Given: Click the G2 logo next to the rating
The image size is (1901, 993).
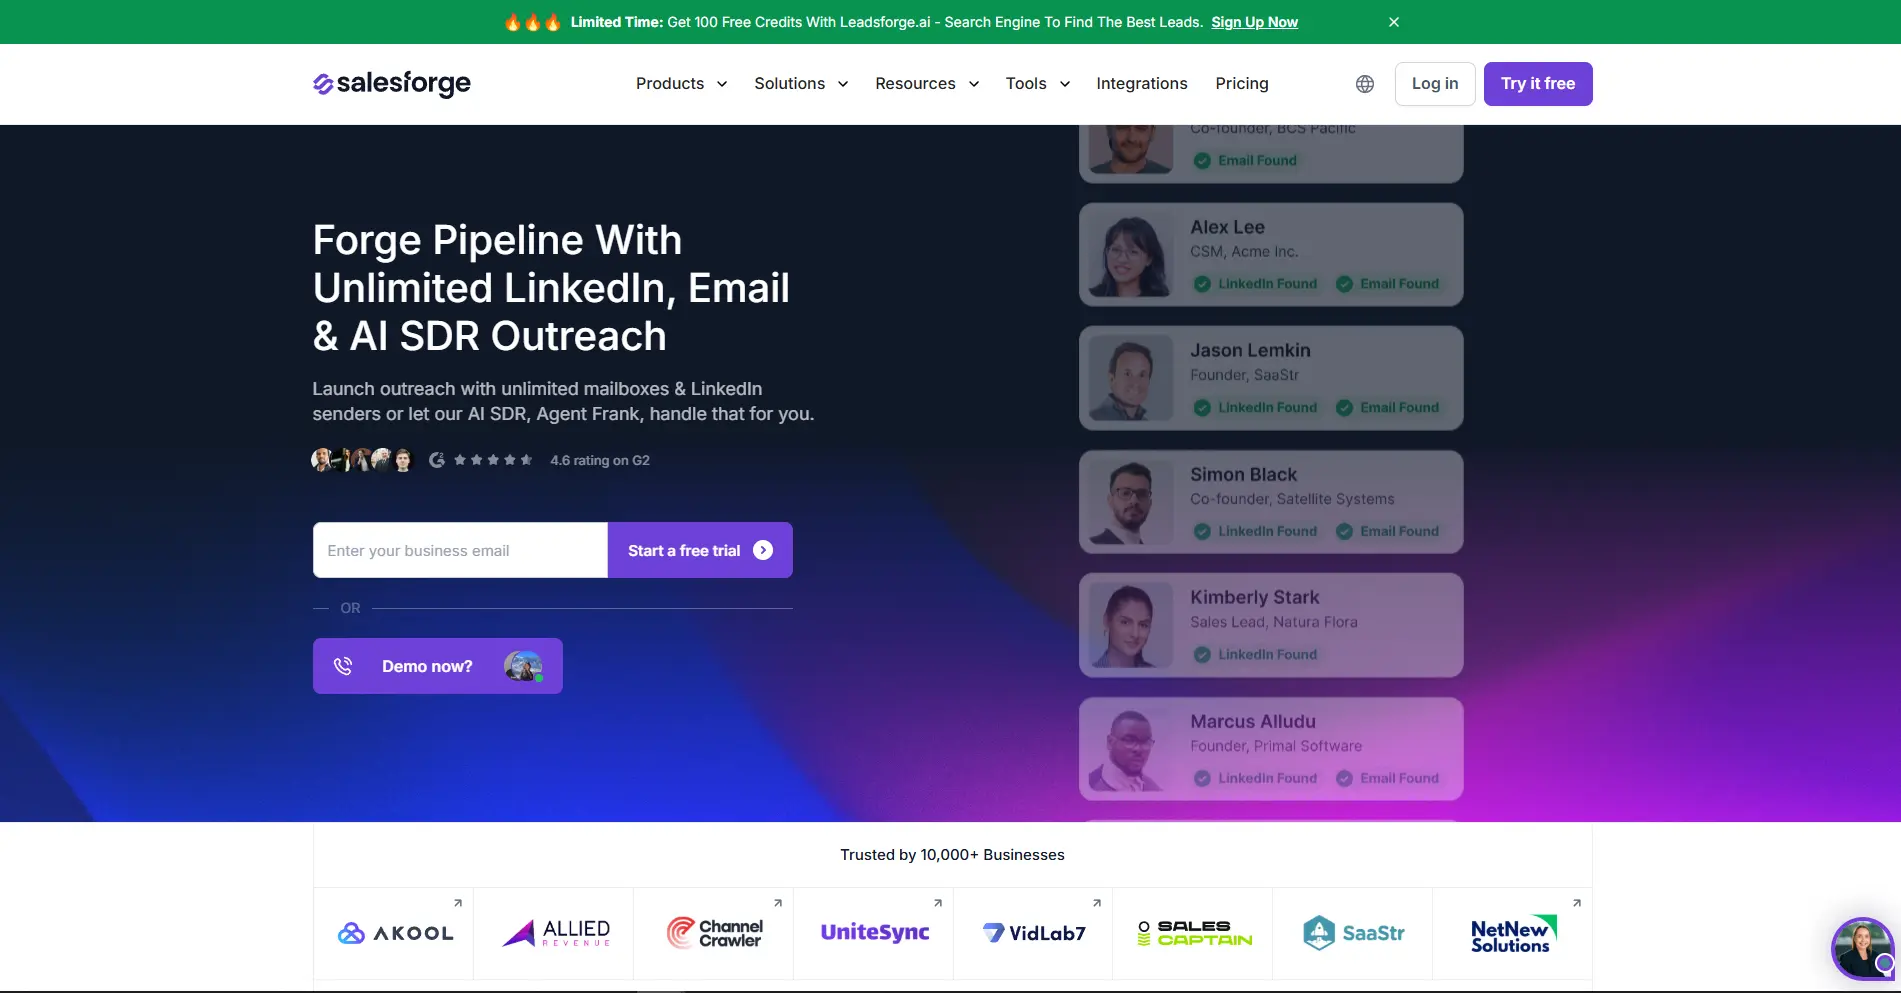Looking at the screenshot, I should click(x=436, y=459).
